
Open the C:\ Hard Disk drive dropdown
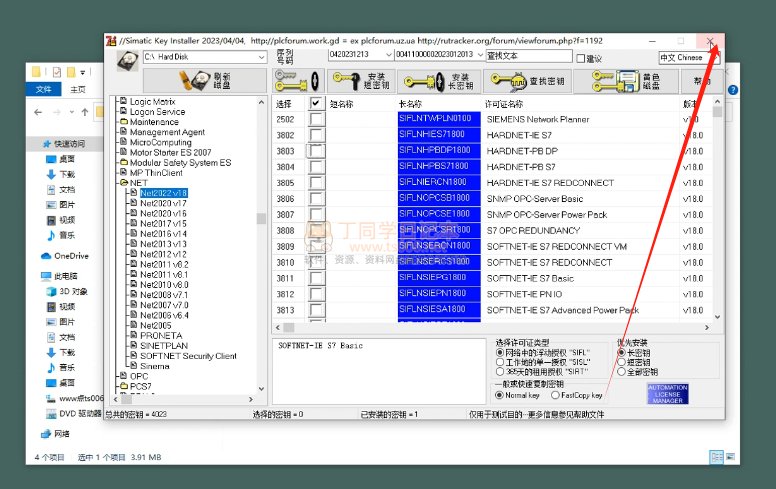tap(263, 57)
